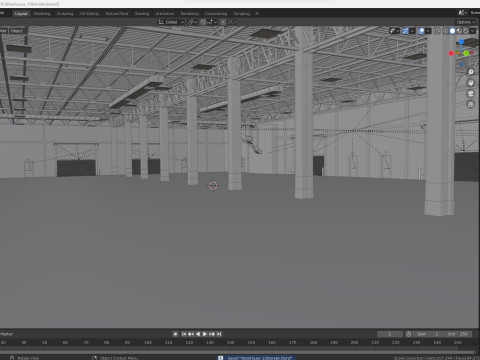Open the Global transform orientation dropdown

171,22
